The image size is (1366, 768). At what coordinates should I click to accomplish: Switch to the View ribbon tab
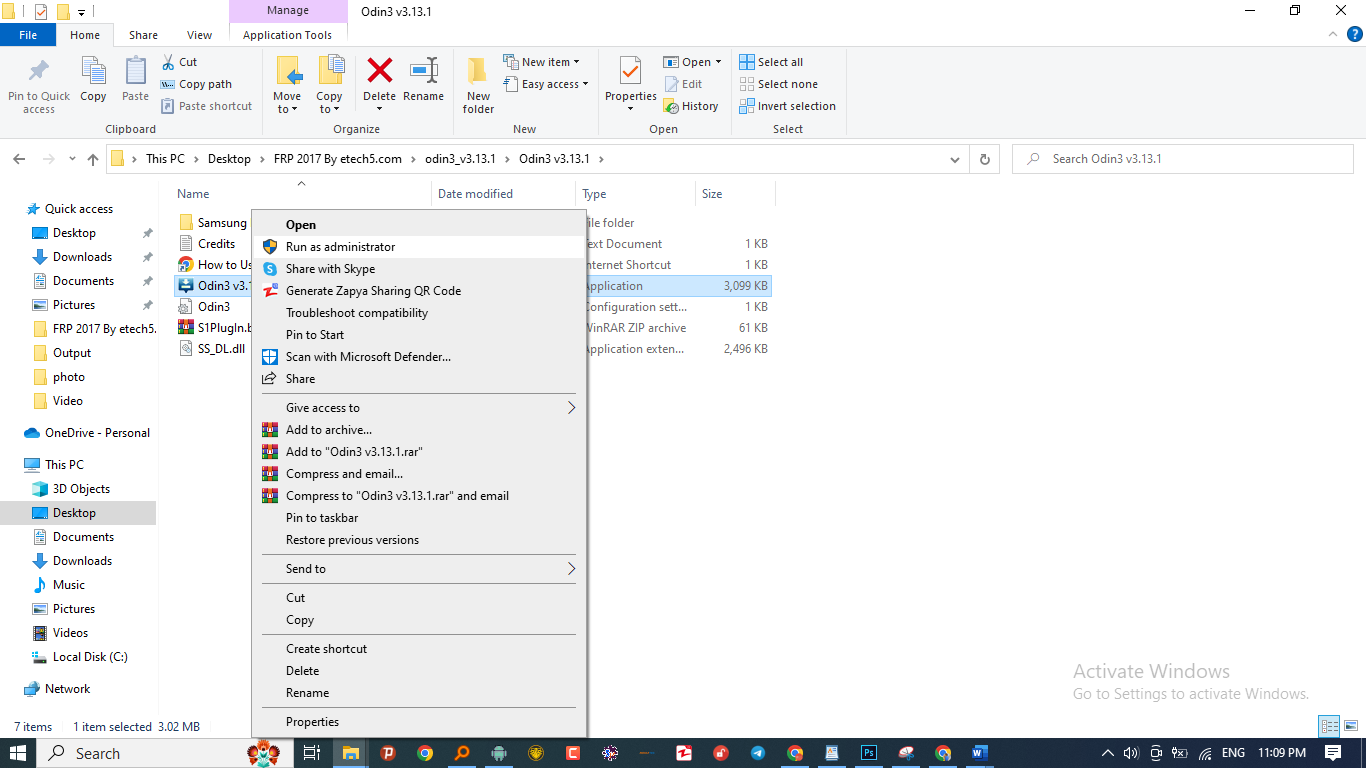coord(199,35)
